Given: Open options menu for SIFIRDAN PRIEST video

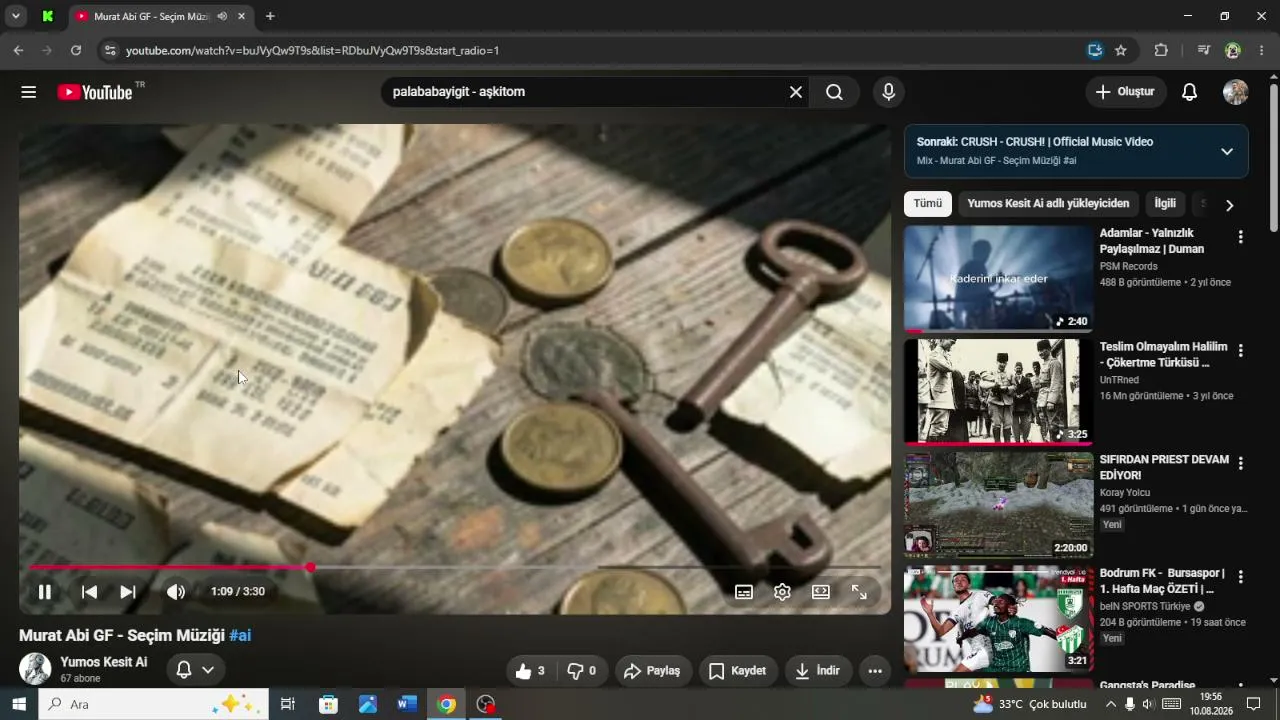Looking at the screenshot, I should pyautogui.click(x=1240, y=464).
